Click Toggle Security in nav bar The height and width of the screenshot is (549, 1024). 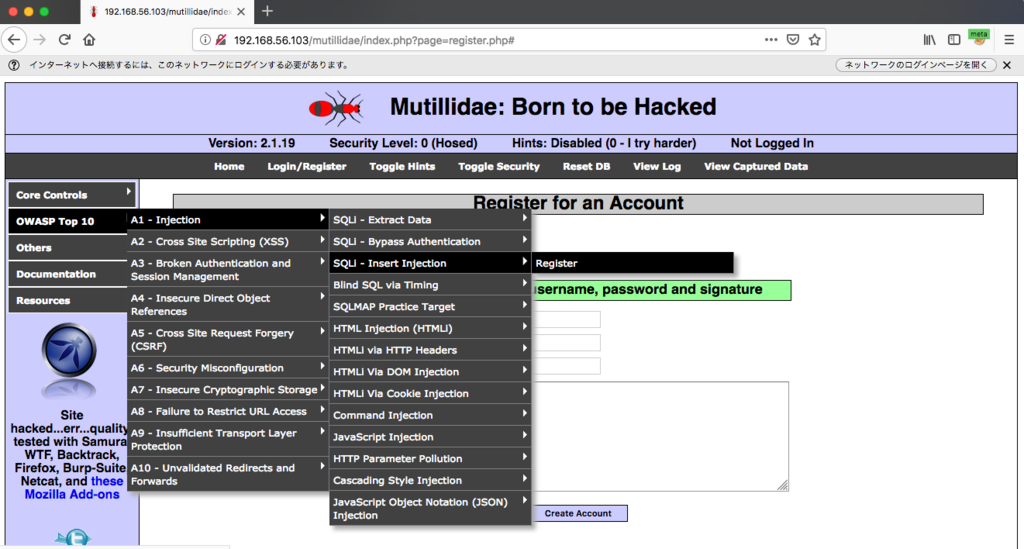click(x=499, y=166)
